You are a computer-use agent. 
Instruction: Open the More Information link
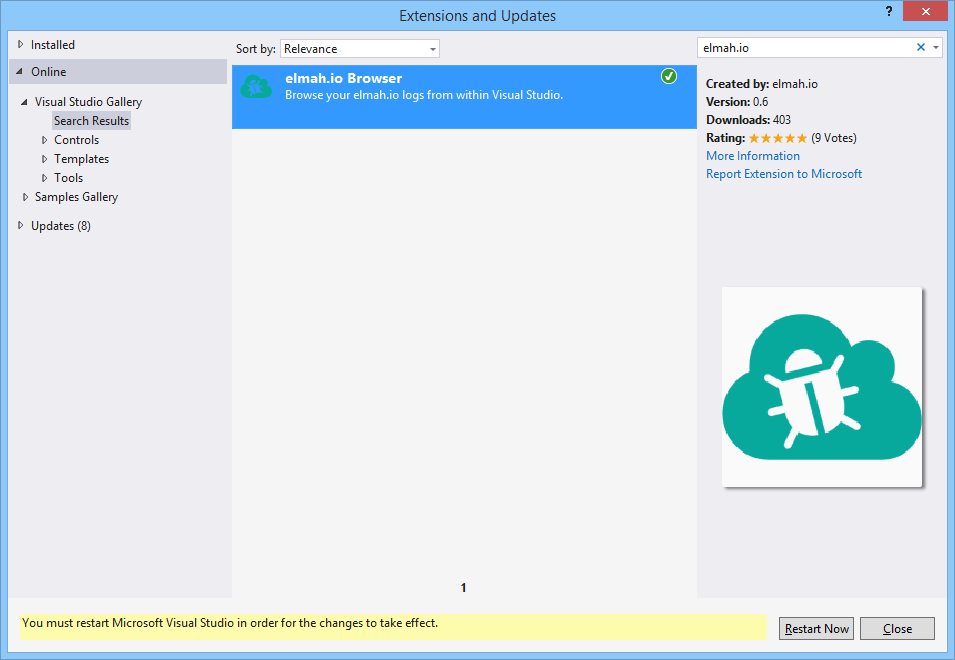click(752, 156)
